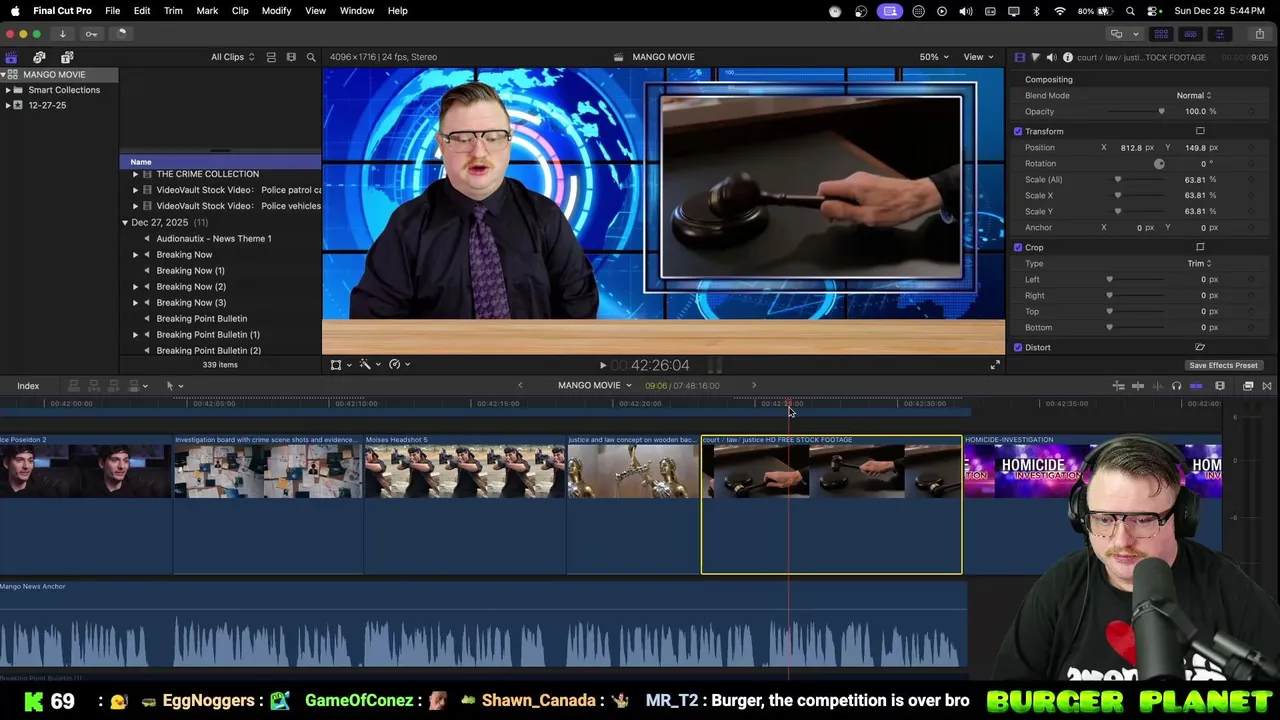Image resolution: width=1280 pixels, height=720 pixels.
Task: Click the browser search magnifier
Action: [x=311, y=57]
